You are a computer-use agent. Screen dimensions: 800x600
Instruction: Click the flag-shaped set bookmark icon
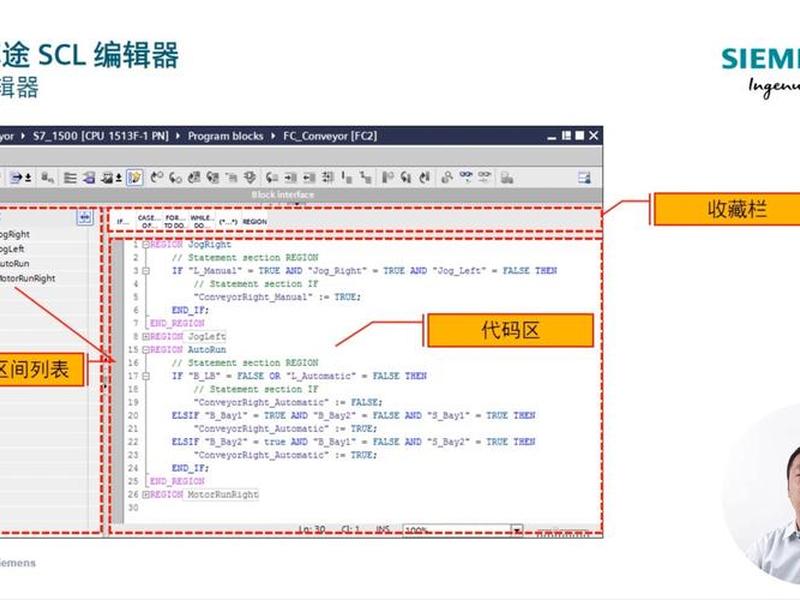click(387, 178)
